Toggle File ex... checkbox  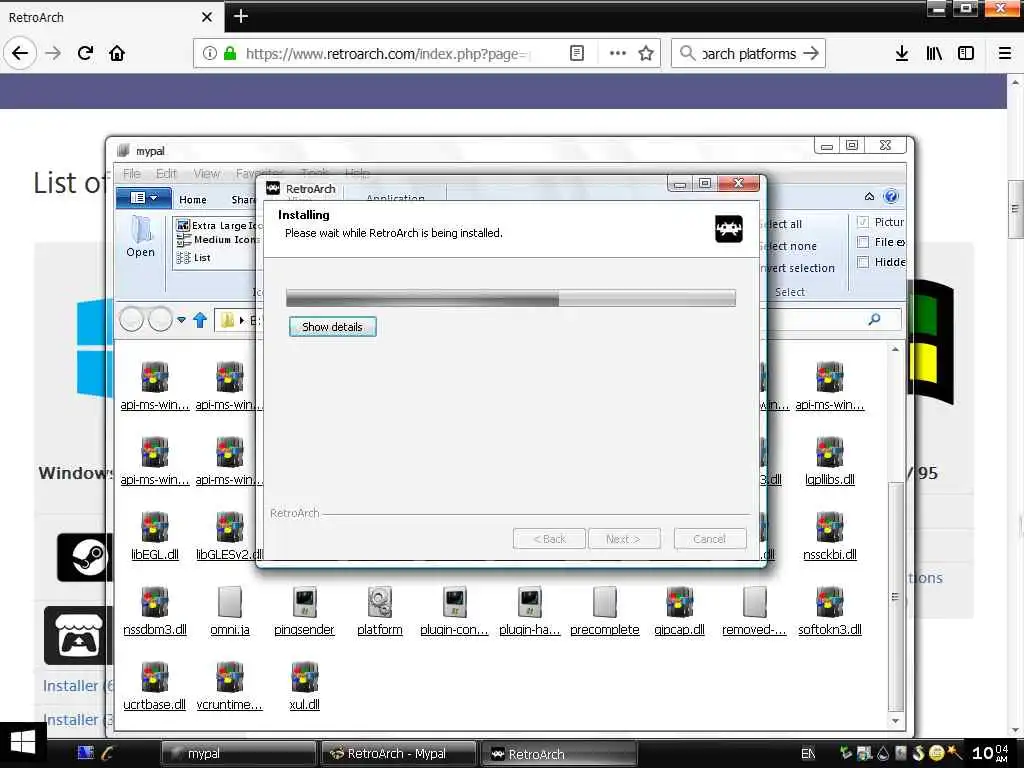click(862, 242)
